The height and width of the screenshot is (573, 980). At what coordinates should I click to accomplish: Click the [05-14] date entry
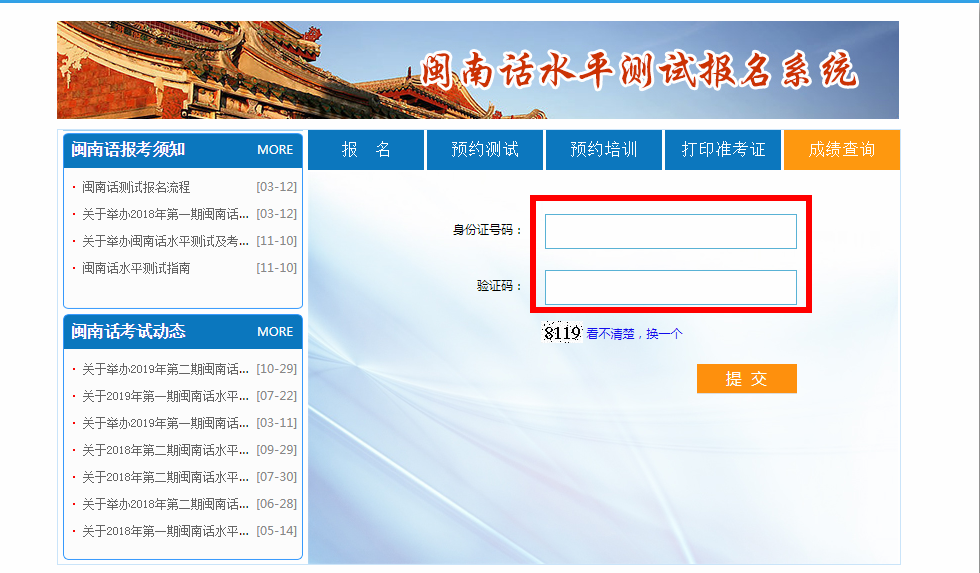(277, 531)
